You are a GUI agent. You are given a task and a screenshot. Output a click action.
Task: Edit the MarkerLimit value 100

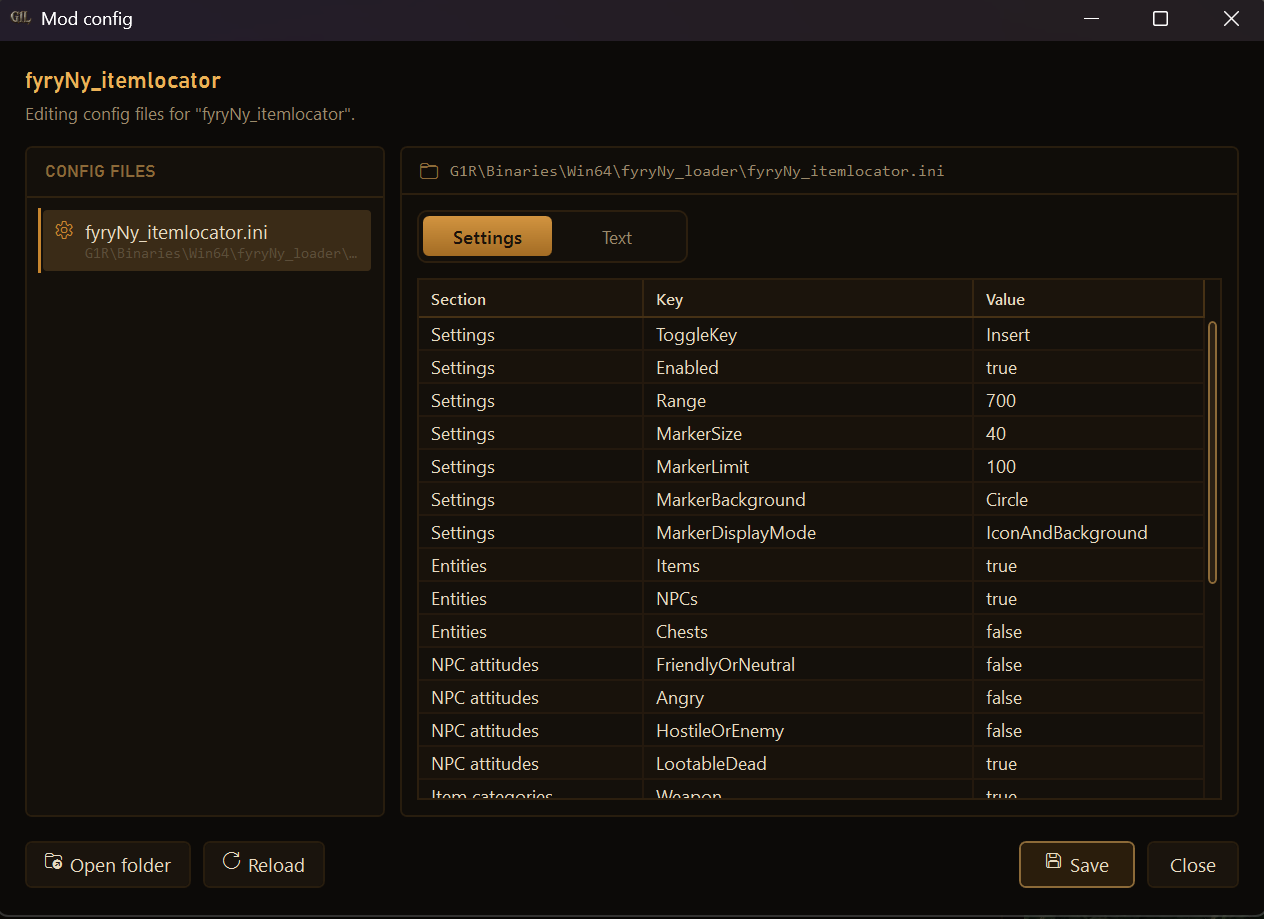[1089, 467]
